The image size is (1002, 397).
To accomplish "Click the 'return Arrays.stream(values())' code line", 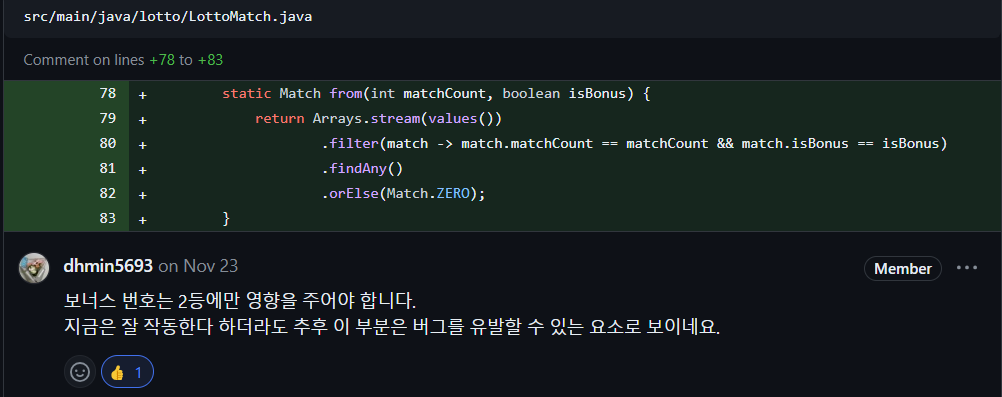I will 378,119.
